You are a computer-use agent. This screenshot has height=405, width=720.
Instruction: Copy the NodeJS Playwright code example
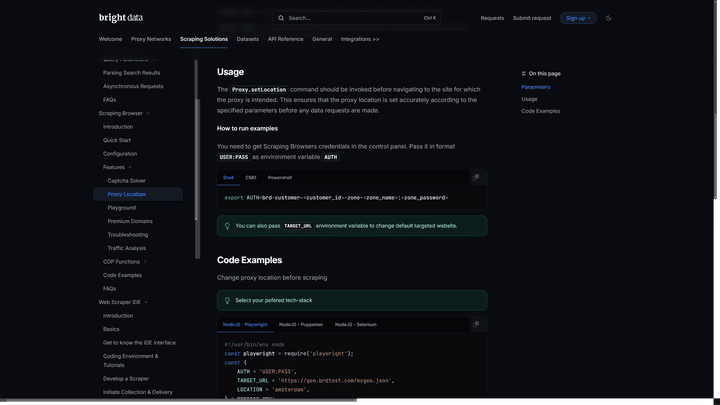[x=476, y=324]
